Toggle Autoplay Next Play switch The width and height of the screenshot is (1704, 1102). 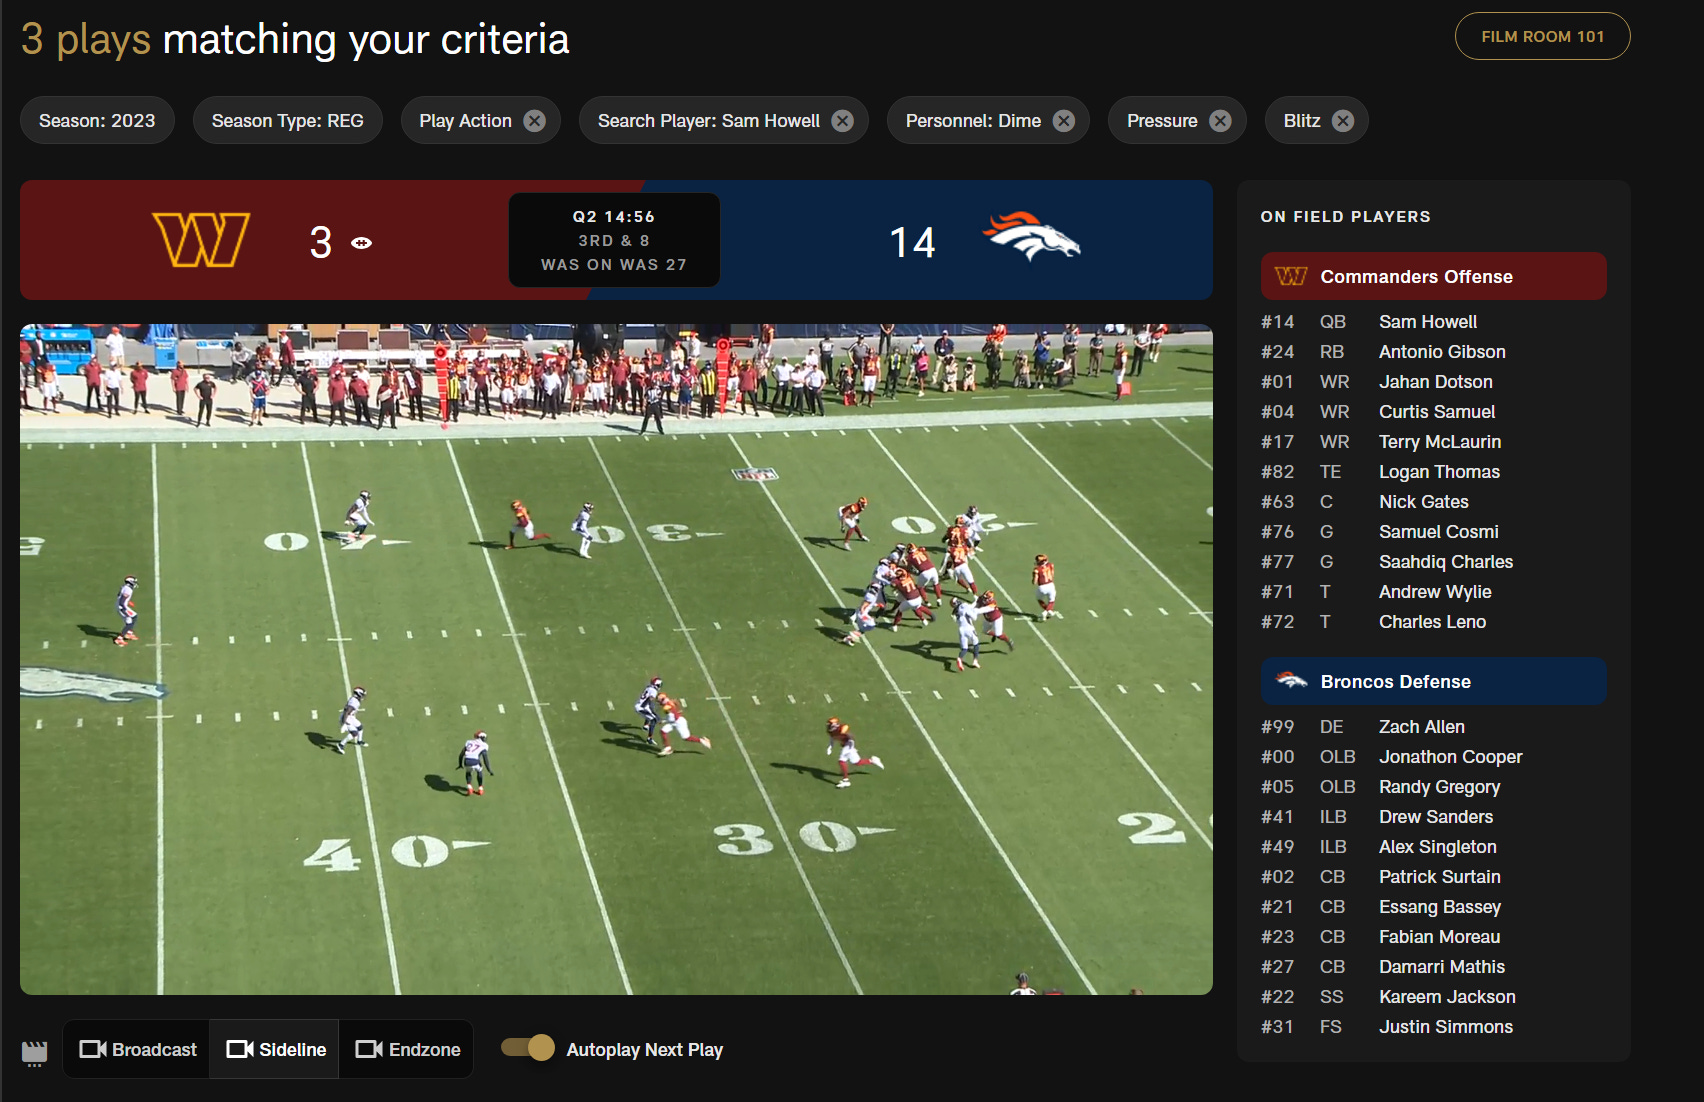(528, 1048)
